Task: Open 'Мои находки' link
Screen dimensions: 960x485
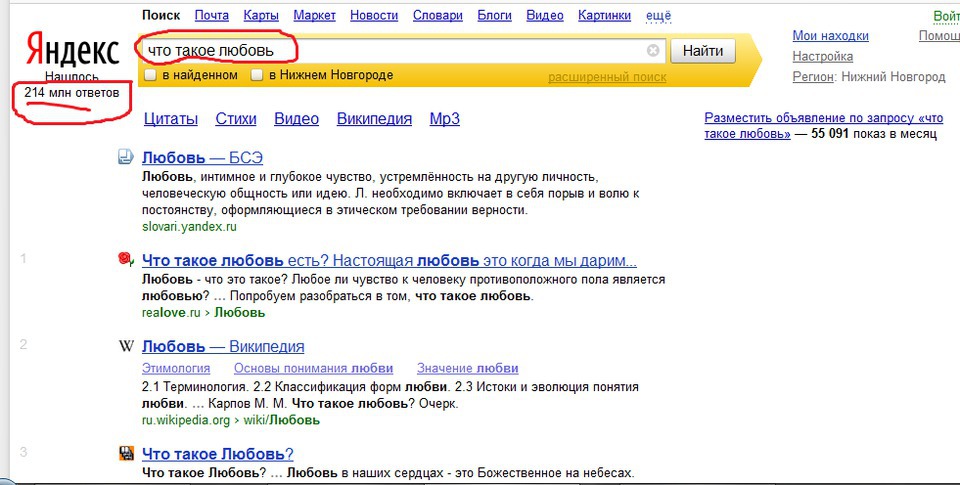Action: (x=830, y=36)
